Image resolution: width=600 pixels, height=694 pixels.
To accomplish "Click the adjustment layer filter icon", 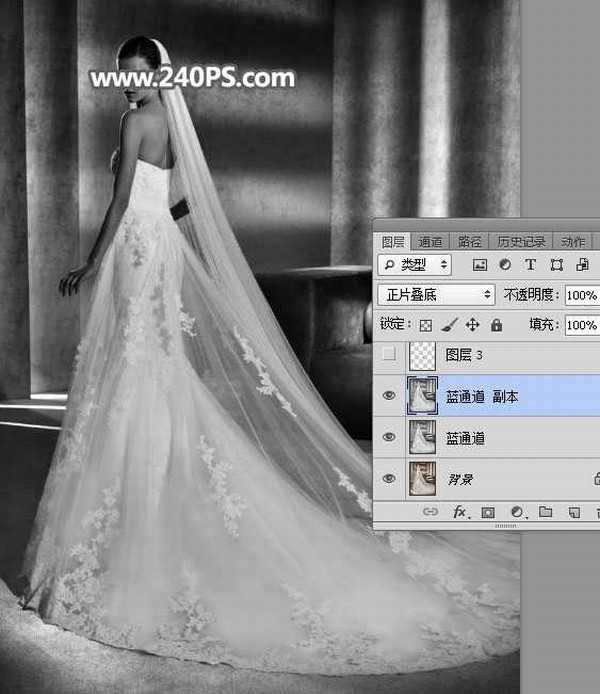I will click(x=505, y=265).
